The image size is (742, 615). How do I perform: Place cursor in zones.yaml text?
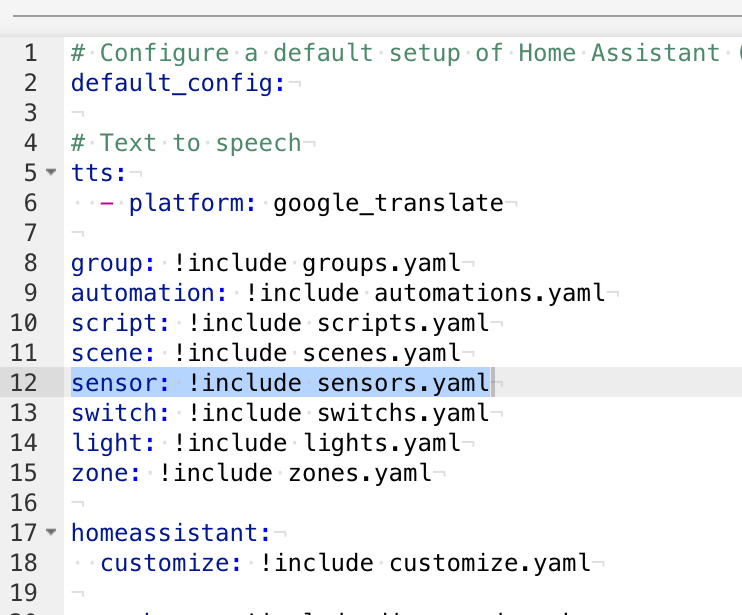click(360, 473)
